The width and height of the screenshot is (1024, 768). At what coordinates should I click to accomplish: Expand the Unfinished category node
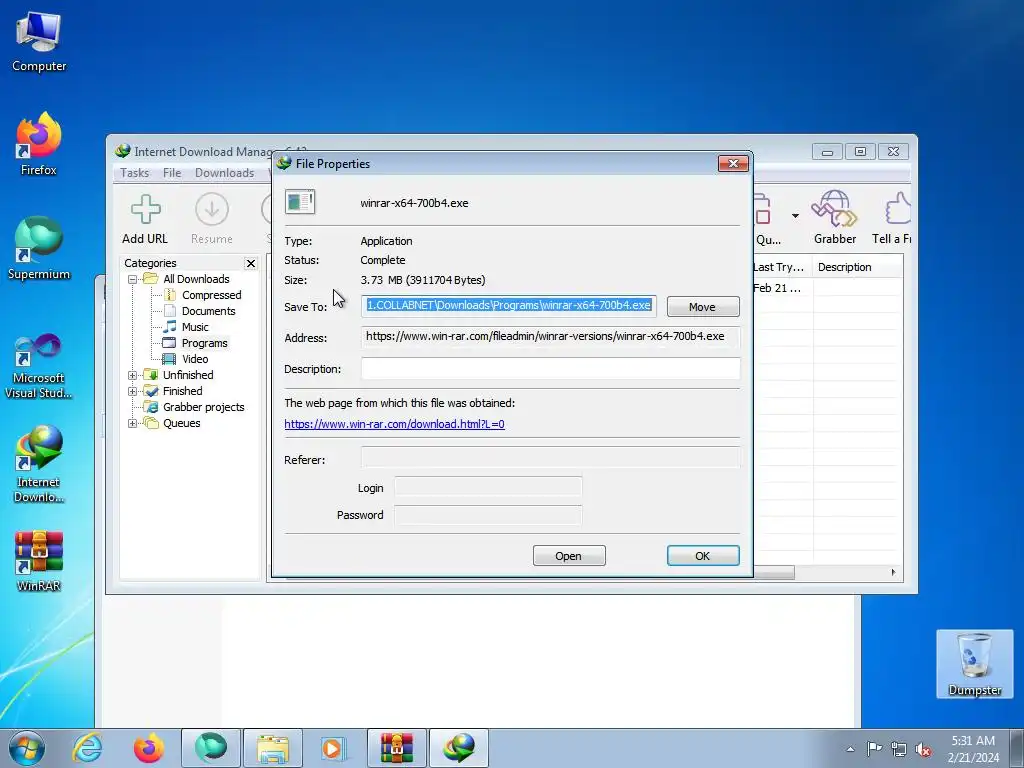point(133,375)
